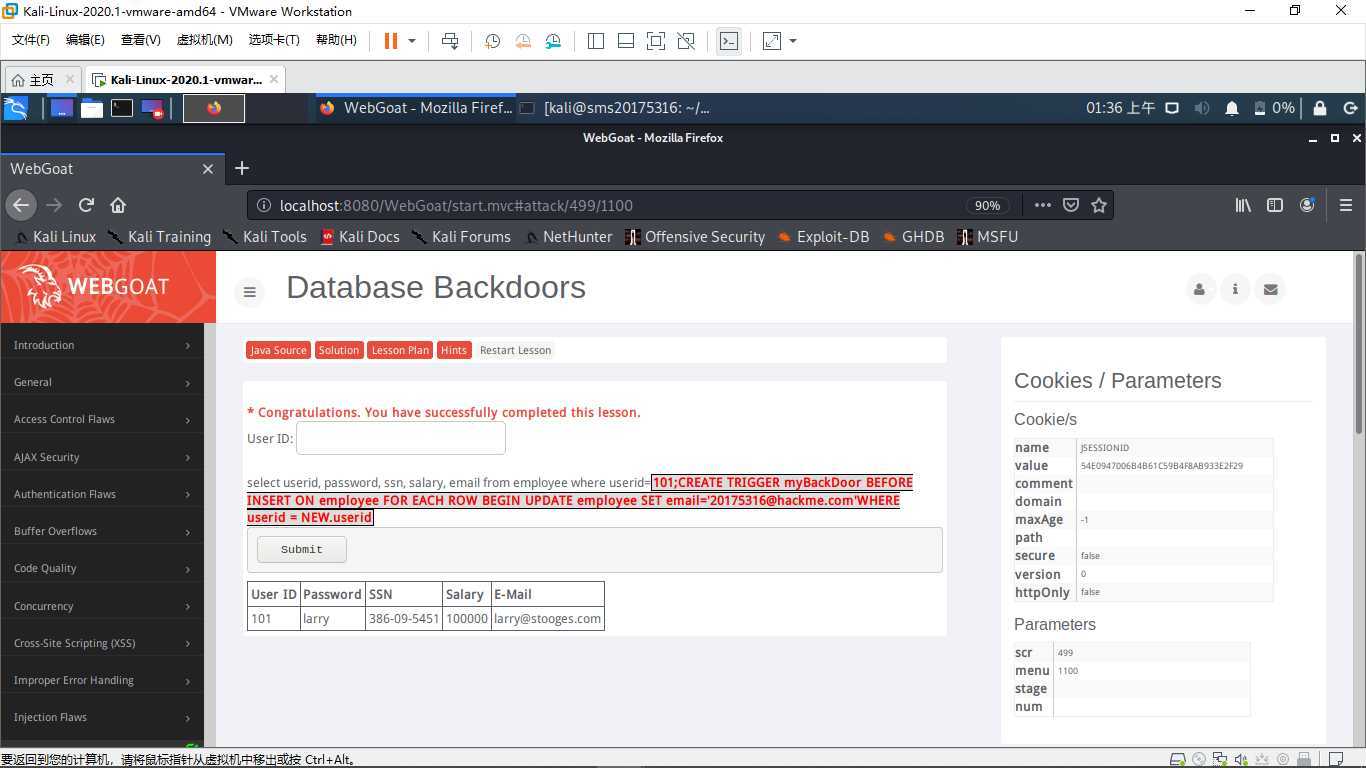Open the Offensive Security bookmark
Image resolution: width=1366 pixels, height=768 pixels.
click(695, 237)
